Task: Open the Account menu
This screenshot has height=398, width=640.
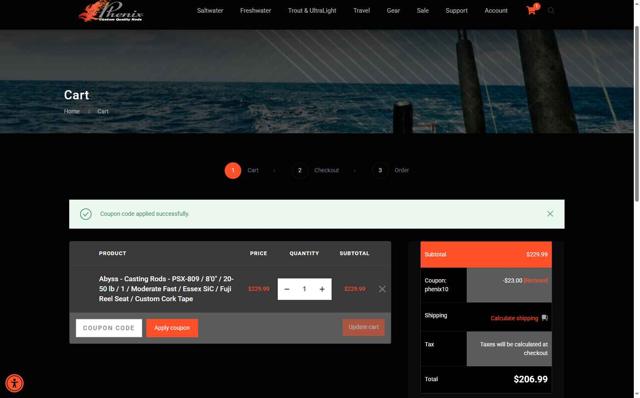Action: [x=496, y=11]
